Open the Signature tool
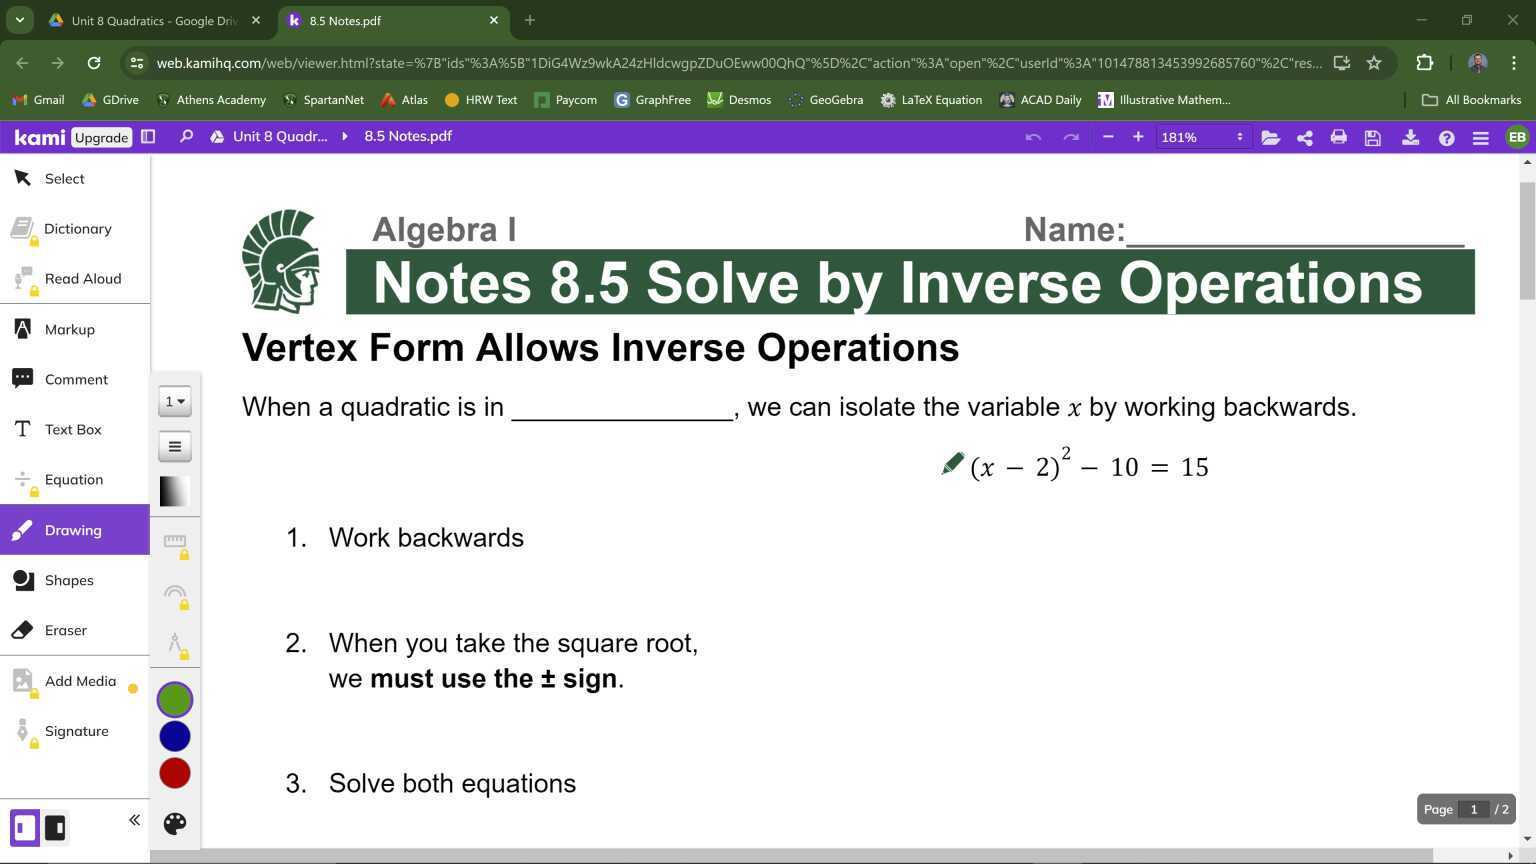Viewport: 1536px width, 864px height. pyautogui.click(x=75, y=731)
